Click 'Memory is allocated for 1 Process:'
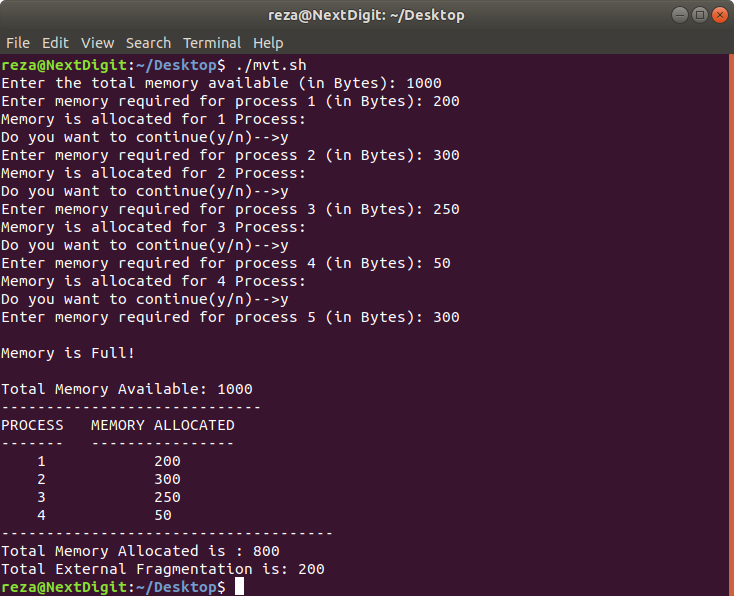 pyautogui.click(x=153, y=119)
